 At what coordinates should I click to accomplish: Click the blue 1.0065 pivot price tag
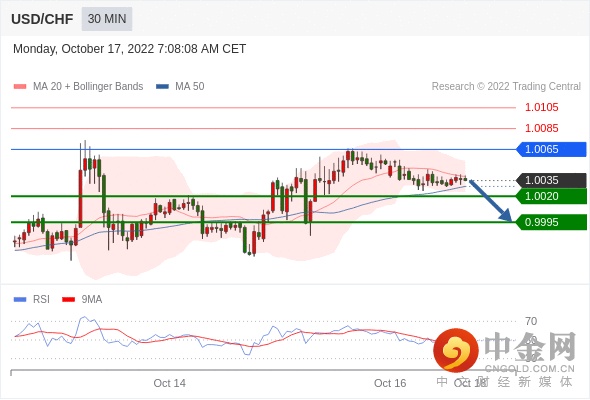(x=551, y=149)
